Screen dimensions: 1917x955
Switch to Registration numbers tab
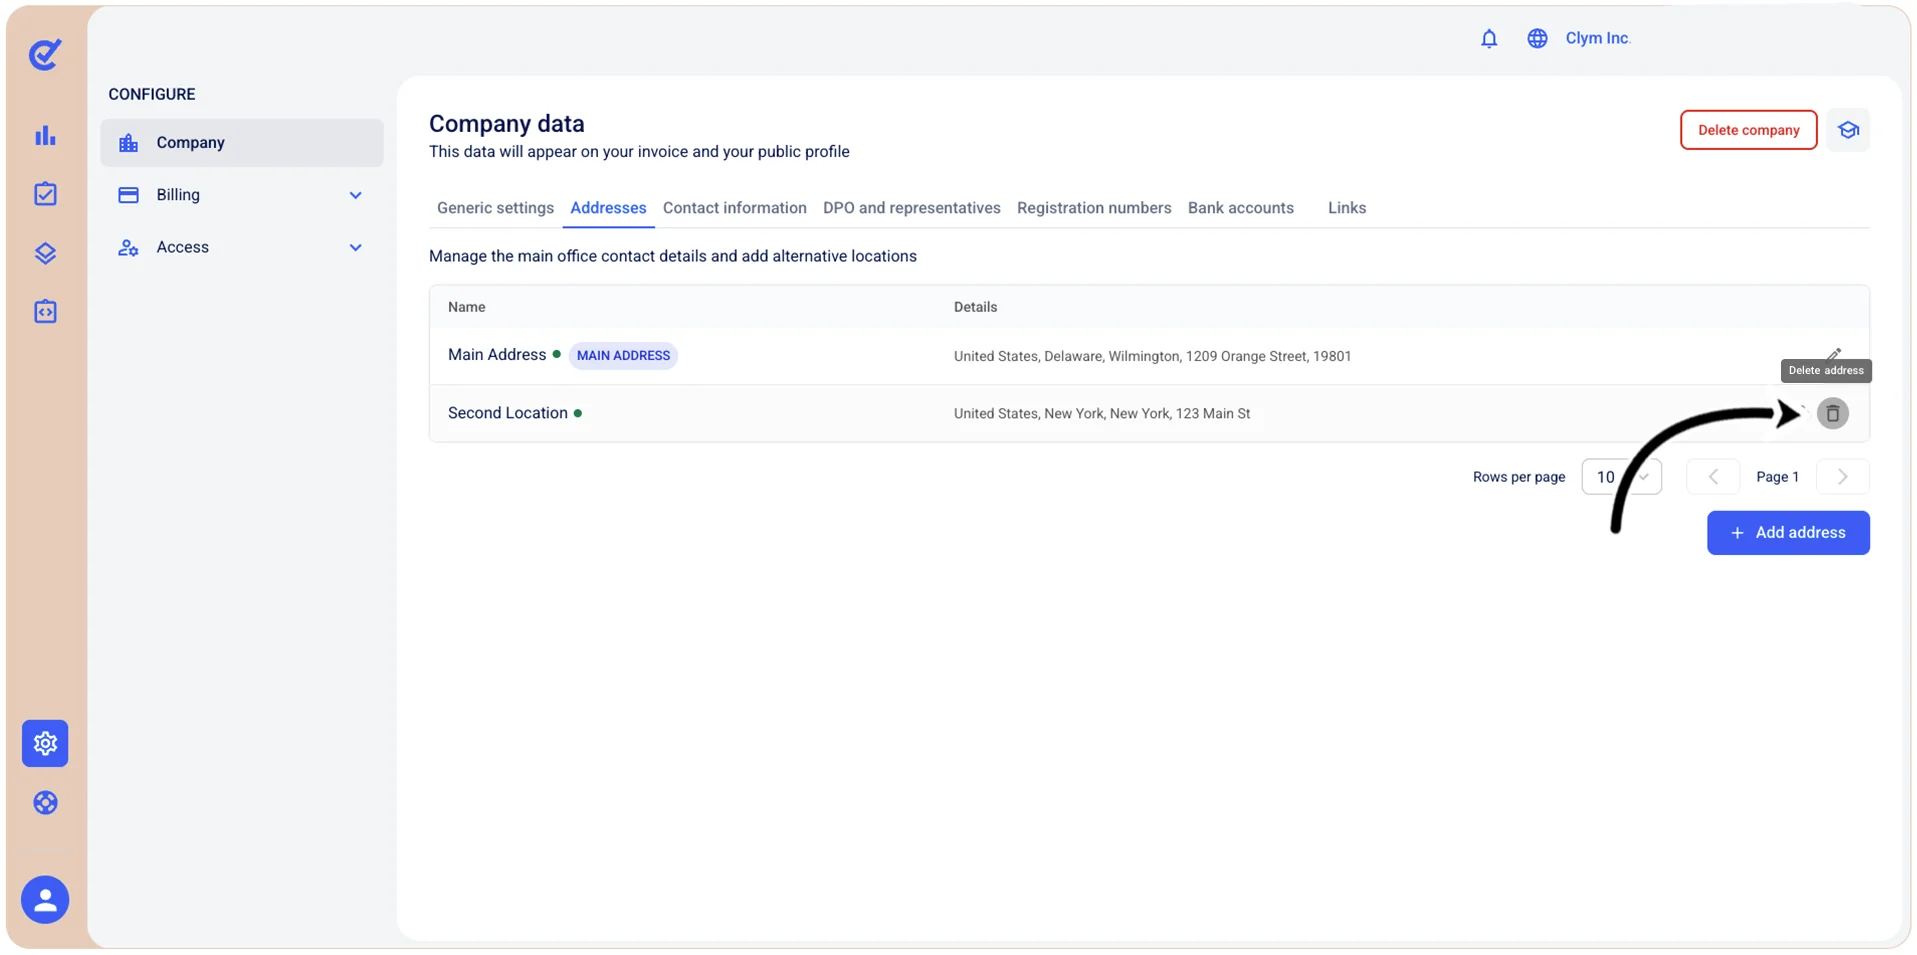point(1094,208)
